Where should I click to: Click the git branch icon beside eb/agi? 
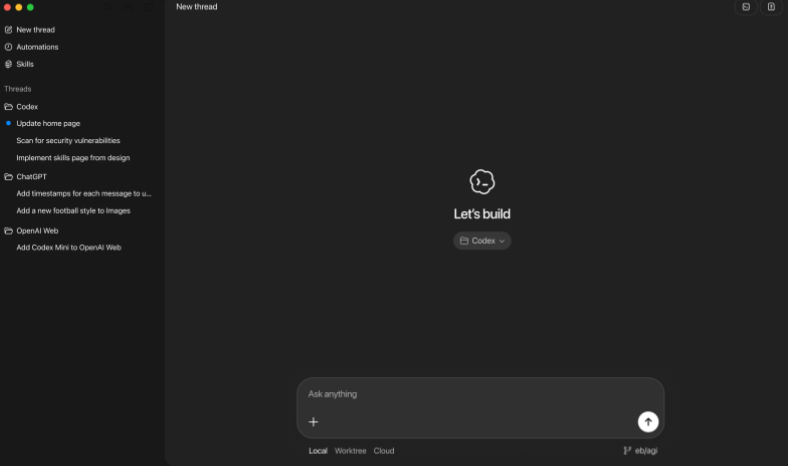[627, 451]
